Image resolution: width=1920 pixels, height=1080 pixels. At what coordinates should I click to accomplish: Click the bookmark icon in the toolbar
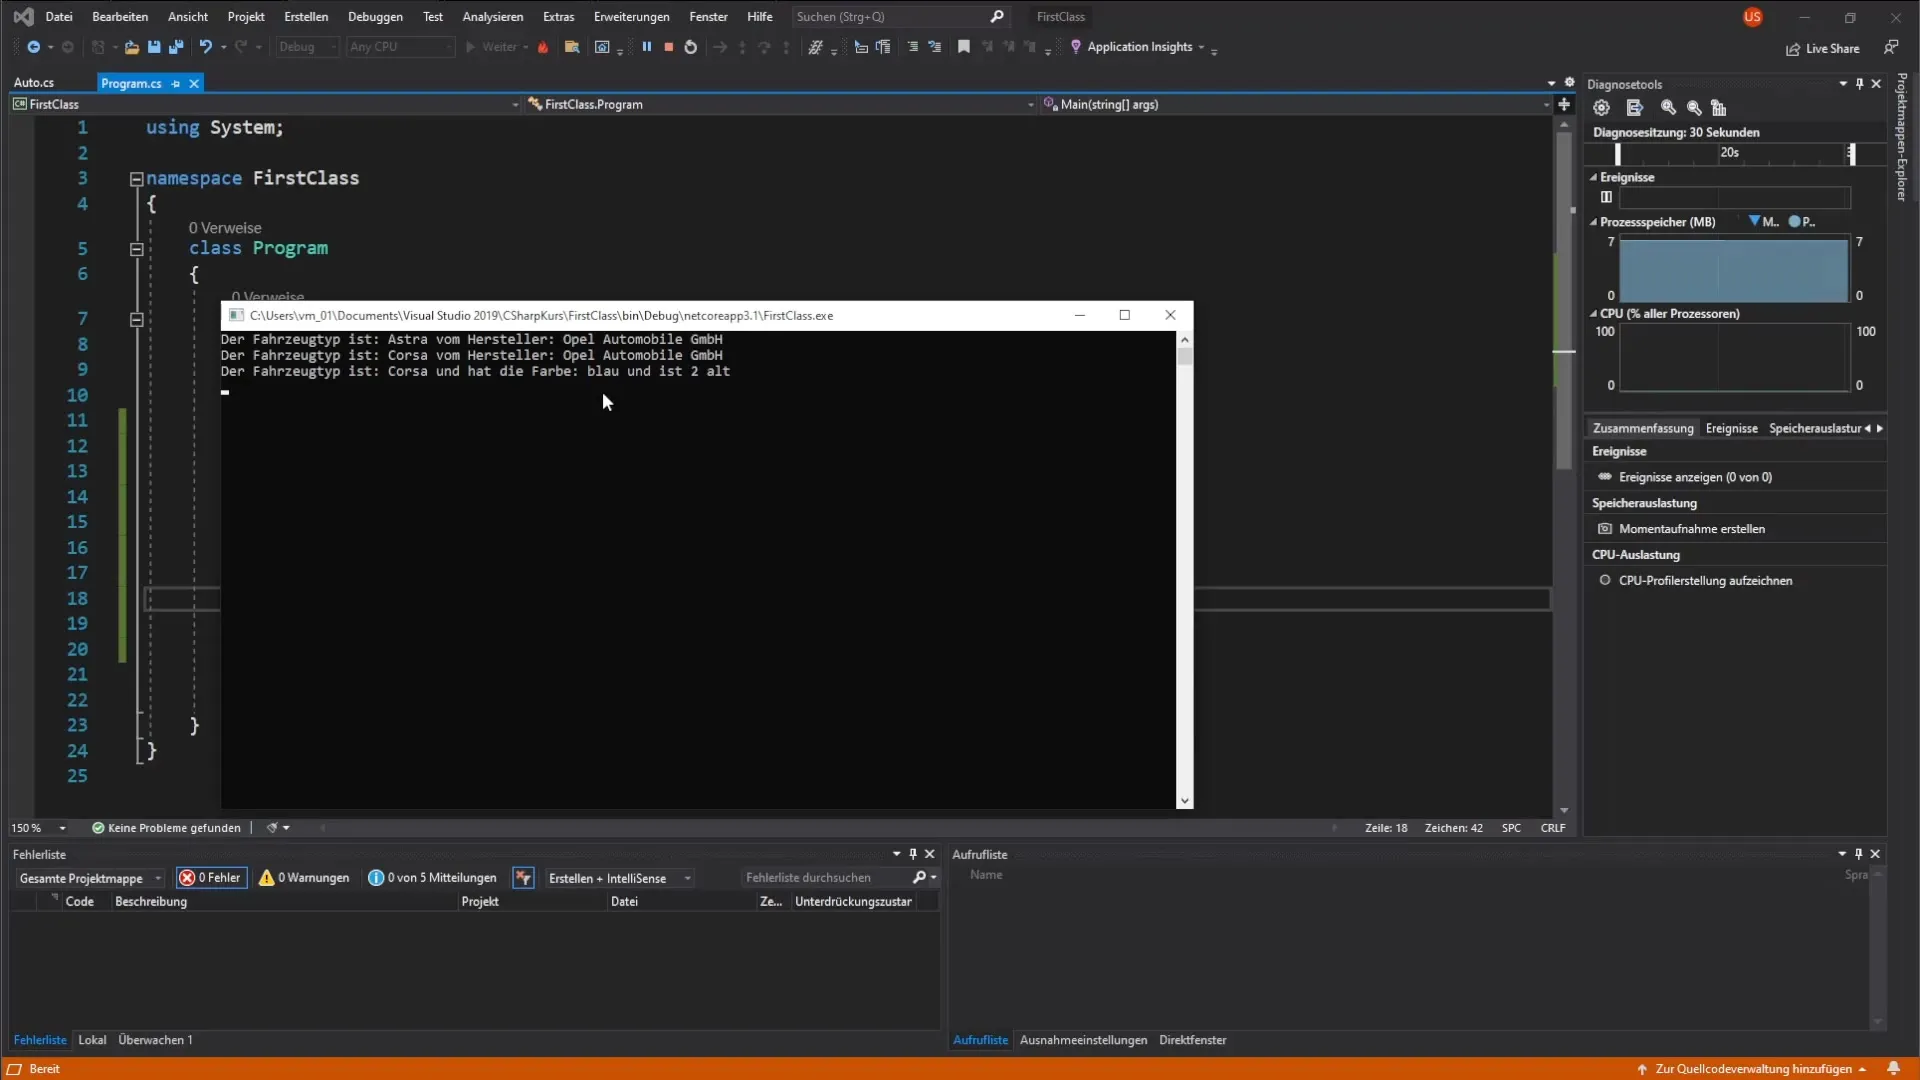(x=964, y=47)
